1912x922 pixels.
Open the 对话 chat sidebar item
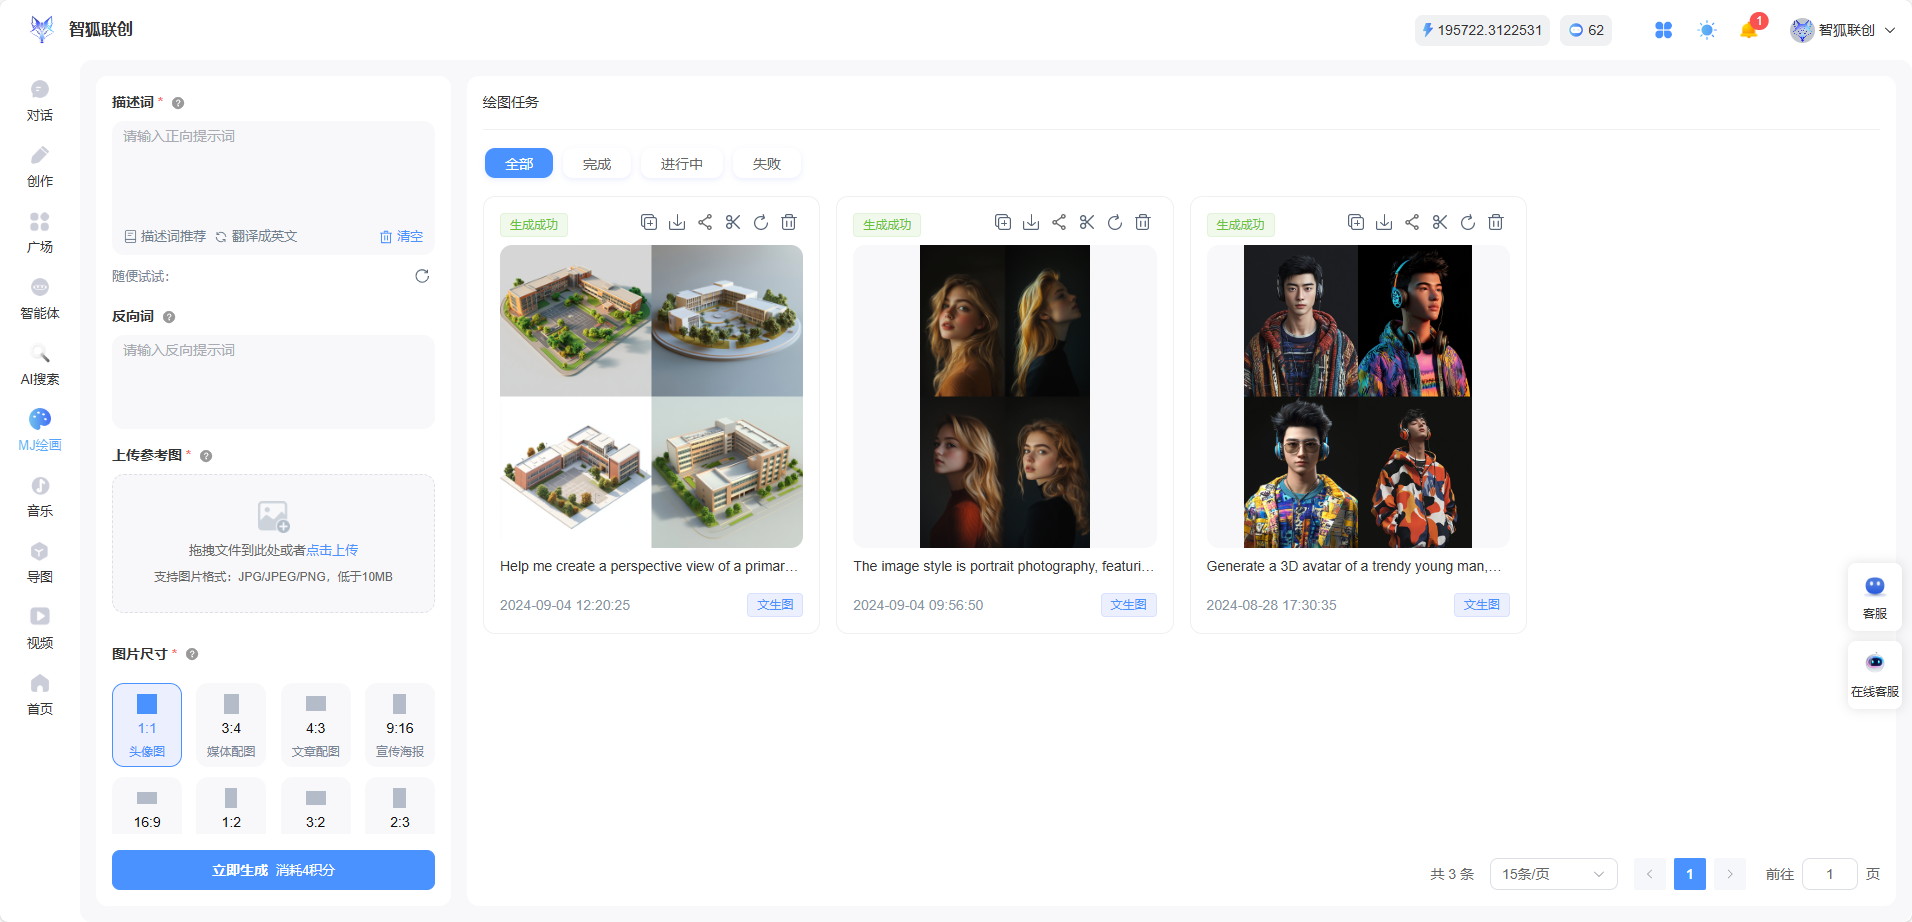40,101
